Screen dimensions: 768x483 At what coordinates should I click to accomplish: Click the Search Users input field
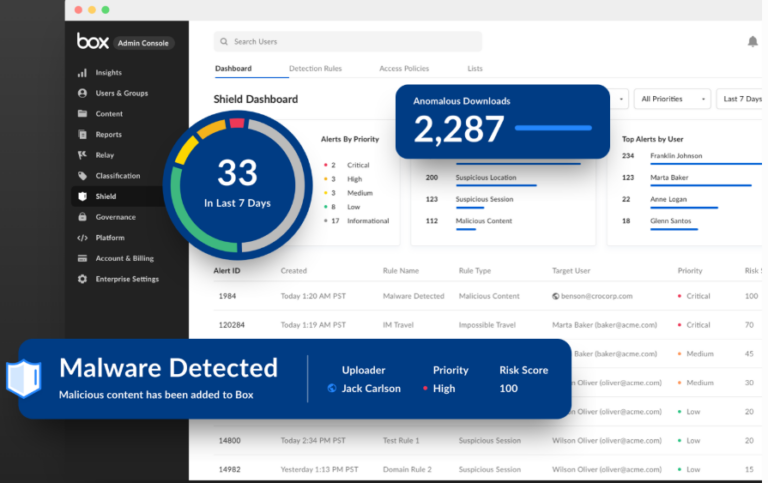coord(348,42)
